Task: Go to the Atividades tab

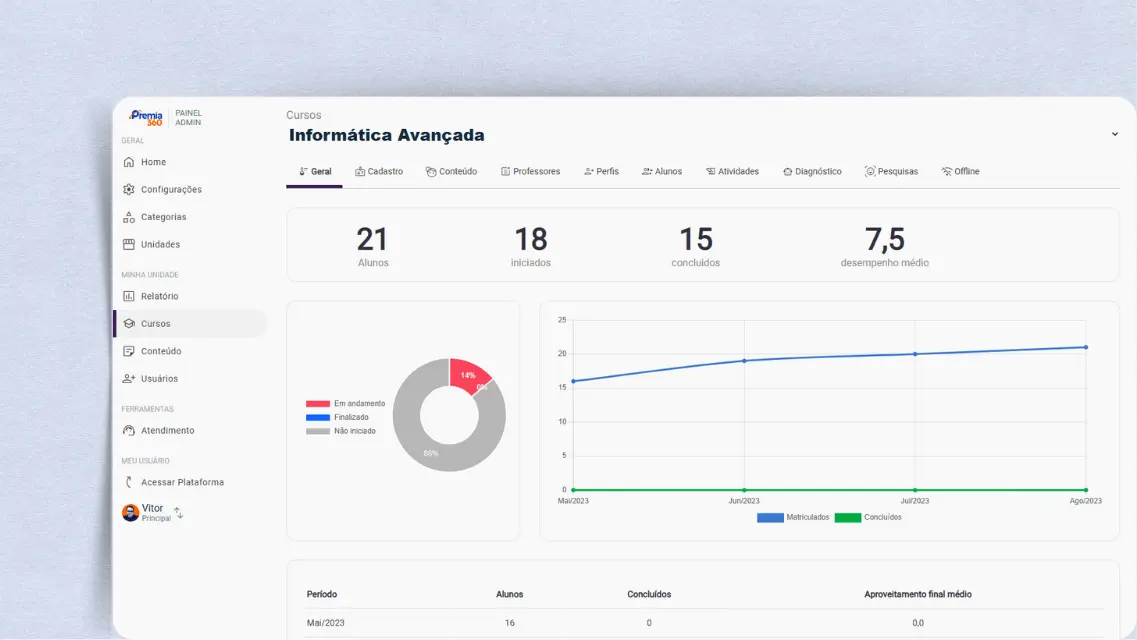Action: (x=732, y=172)
